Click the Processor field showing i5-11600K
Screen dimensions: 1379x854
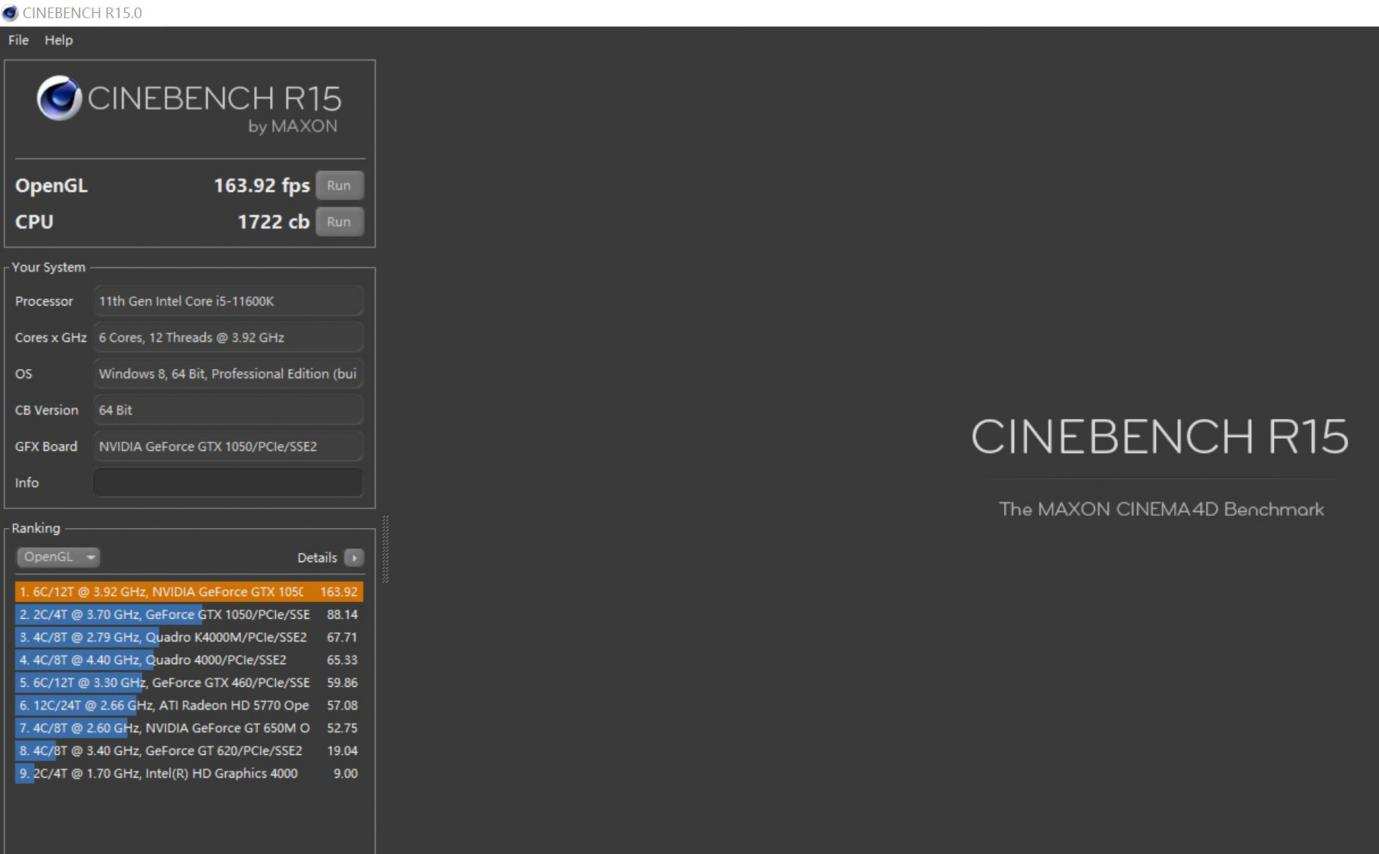coord(228,301)
